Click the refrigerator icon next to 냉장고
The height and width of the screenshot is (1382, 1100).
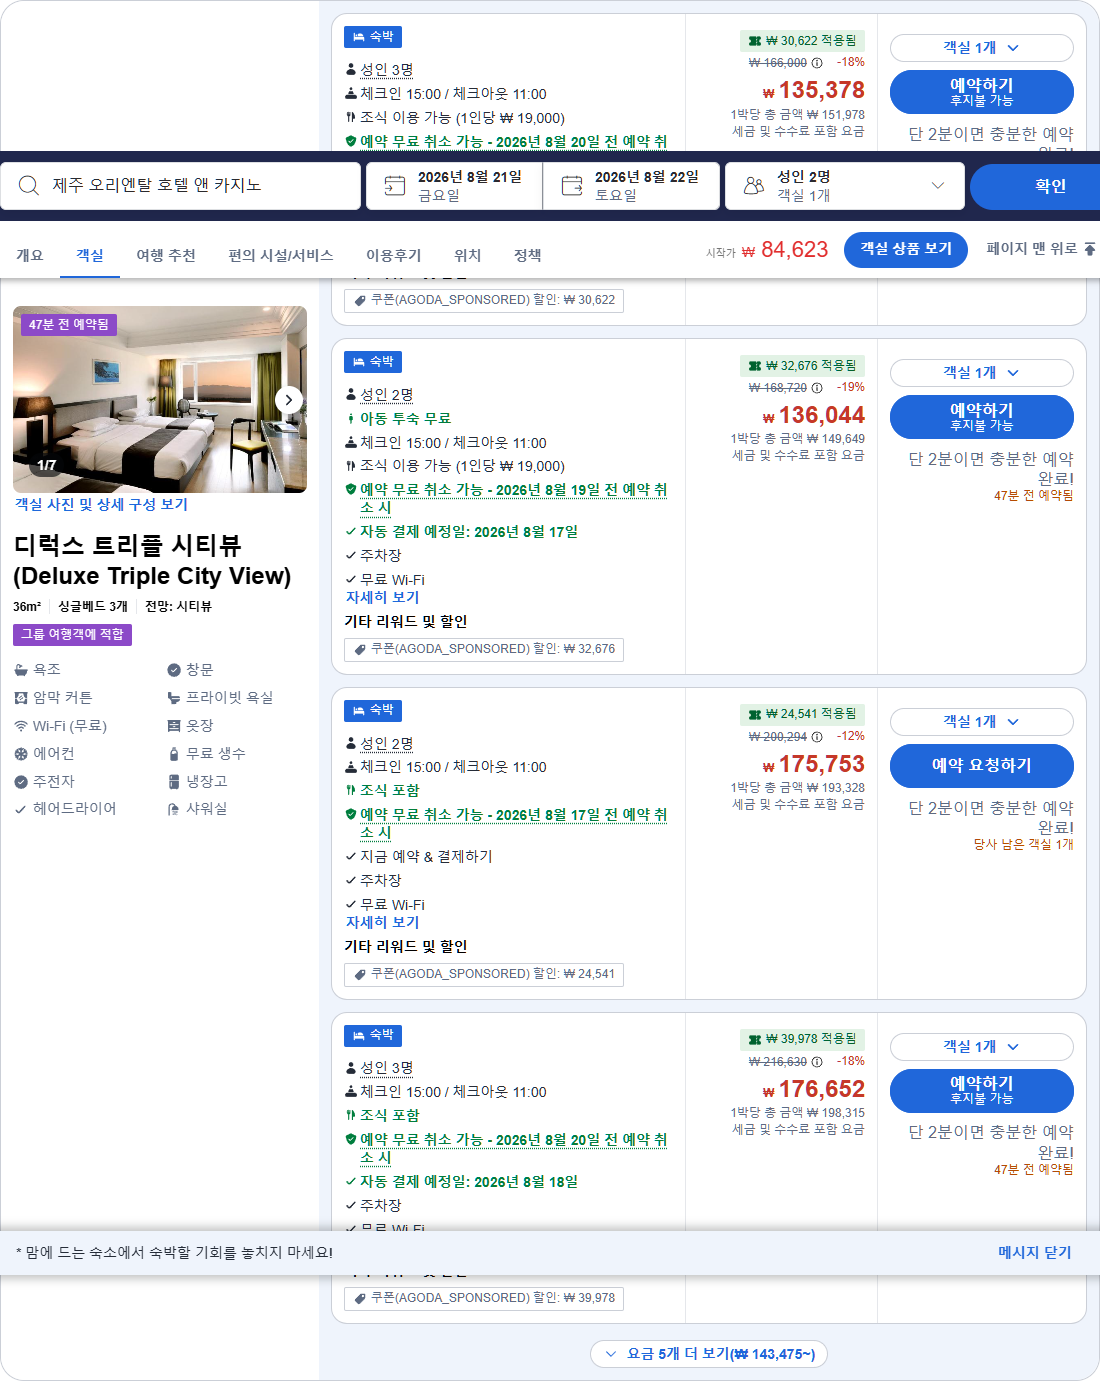[174, 782]
